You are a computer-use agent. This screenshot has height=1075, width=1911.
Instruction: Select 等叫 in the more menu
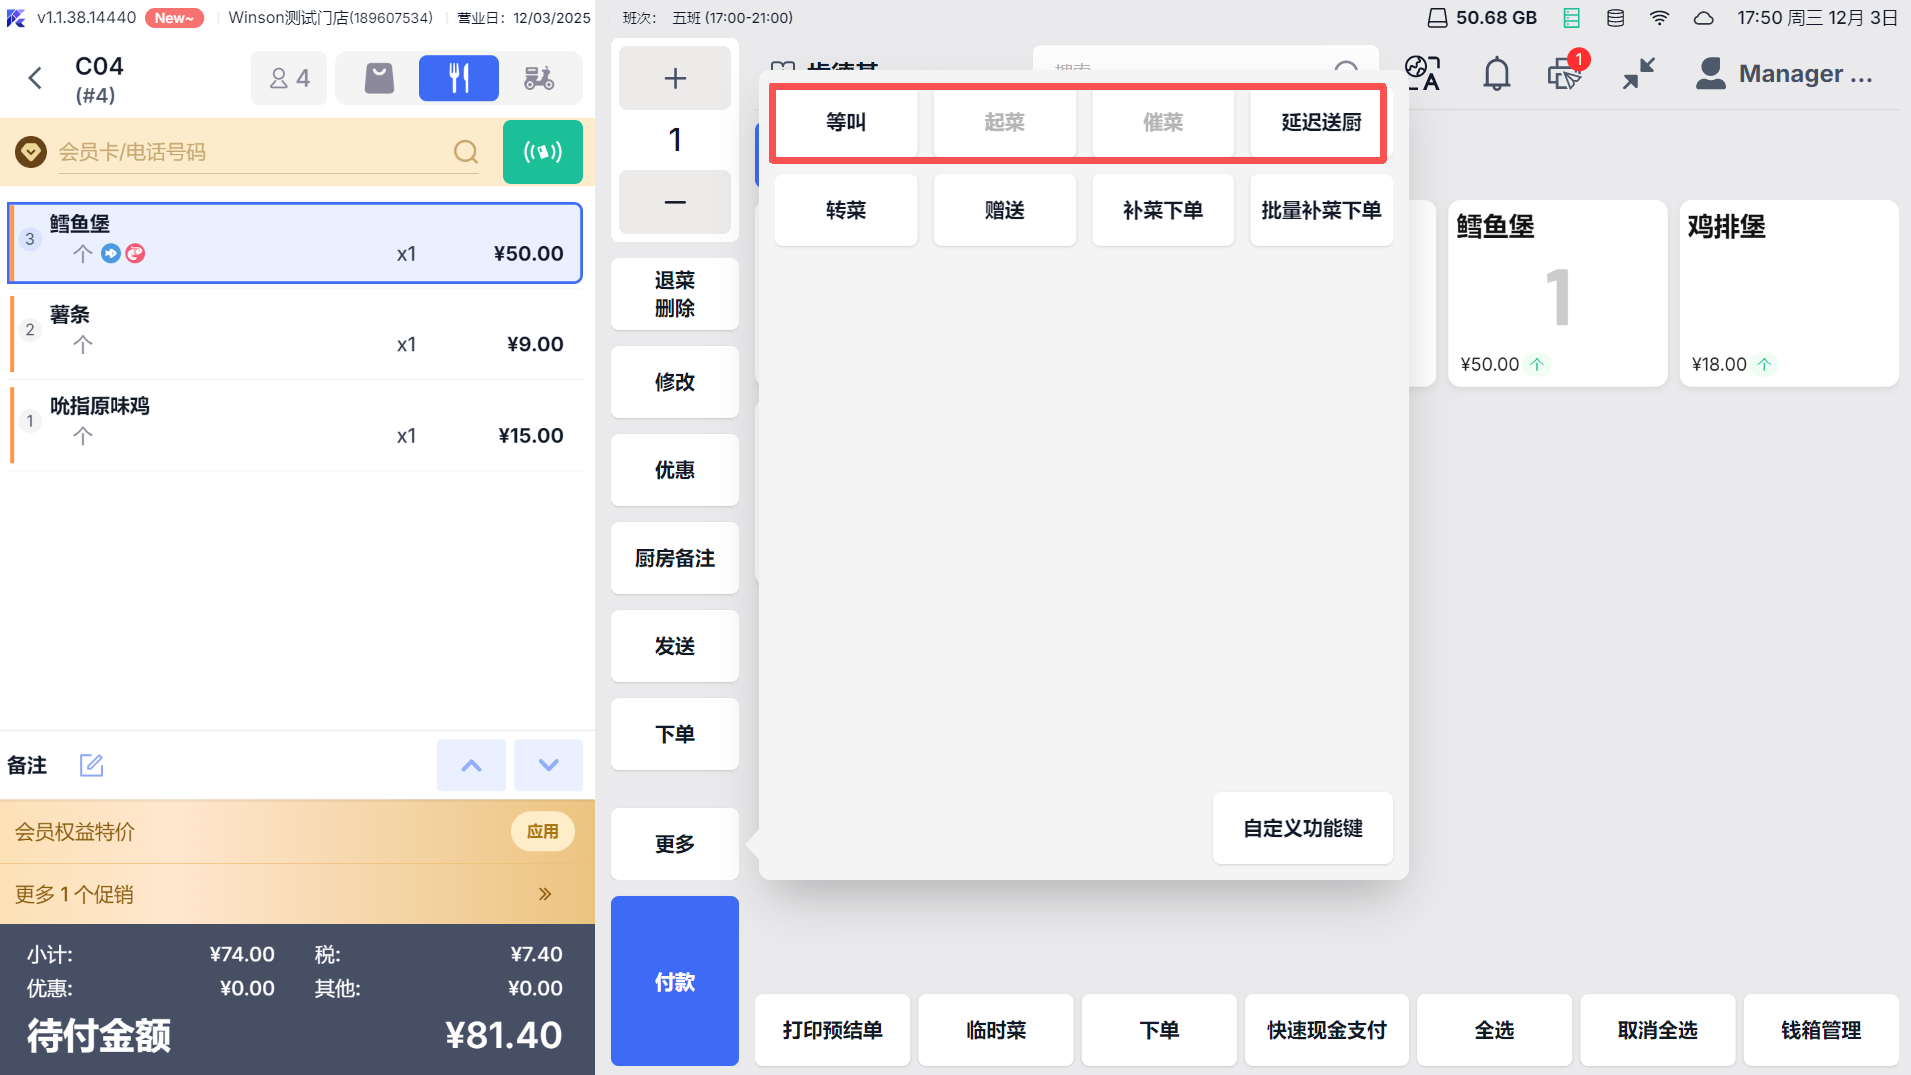[x=846, y=122]
